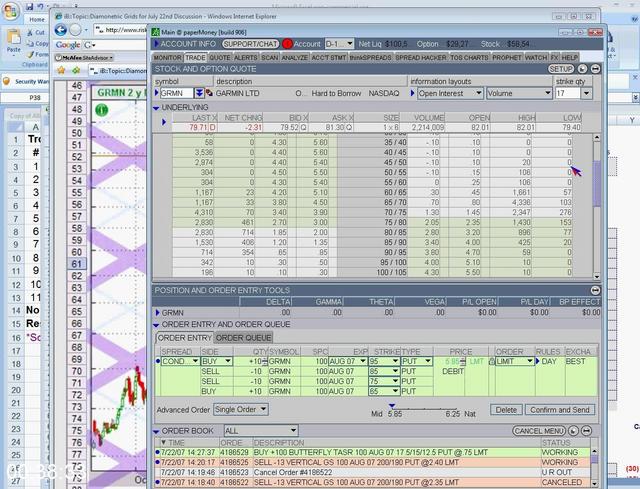Screen dimensions: 640x489
Task: Collapse ORDER ENTRY AND ORDER QUEUE section
Action: point(156,325)
